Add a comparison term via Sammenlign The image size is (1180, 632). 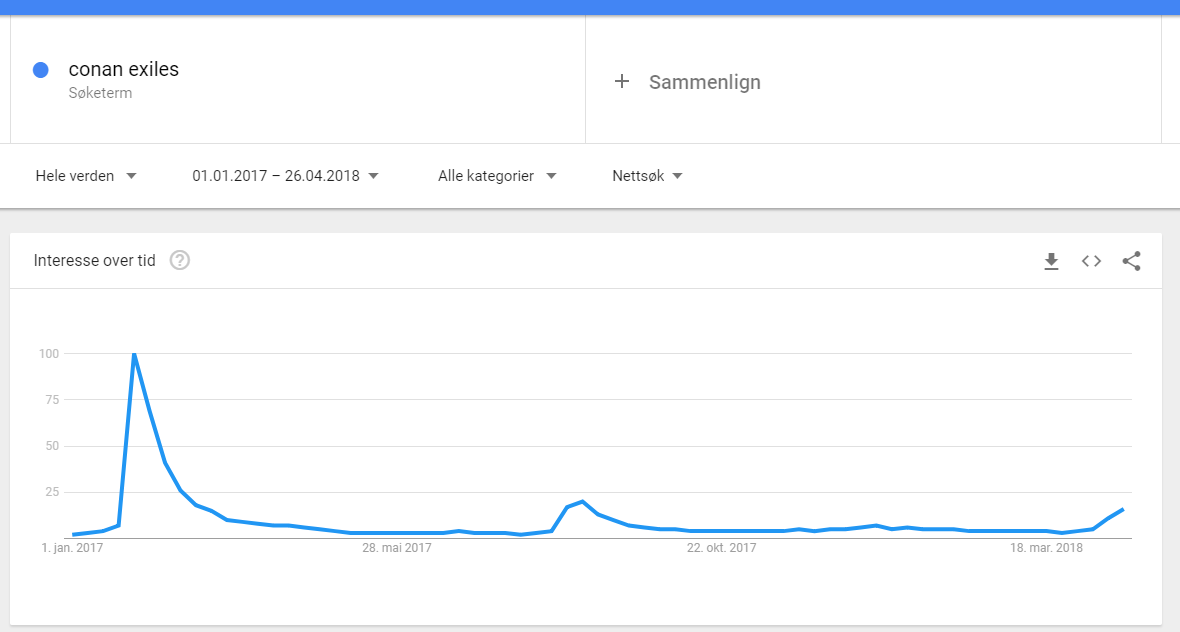(x=704, y=82)
